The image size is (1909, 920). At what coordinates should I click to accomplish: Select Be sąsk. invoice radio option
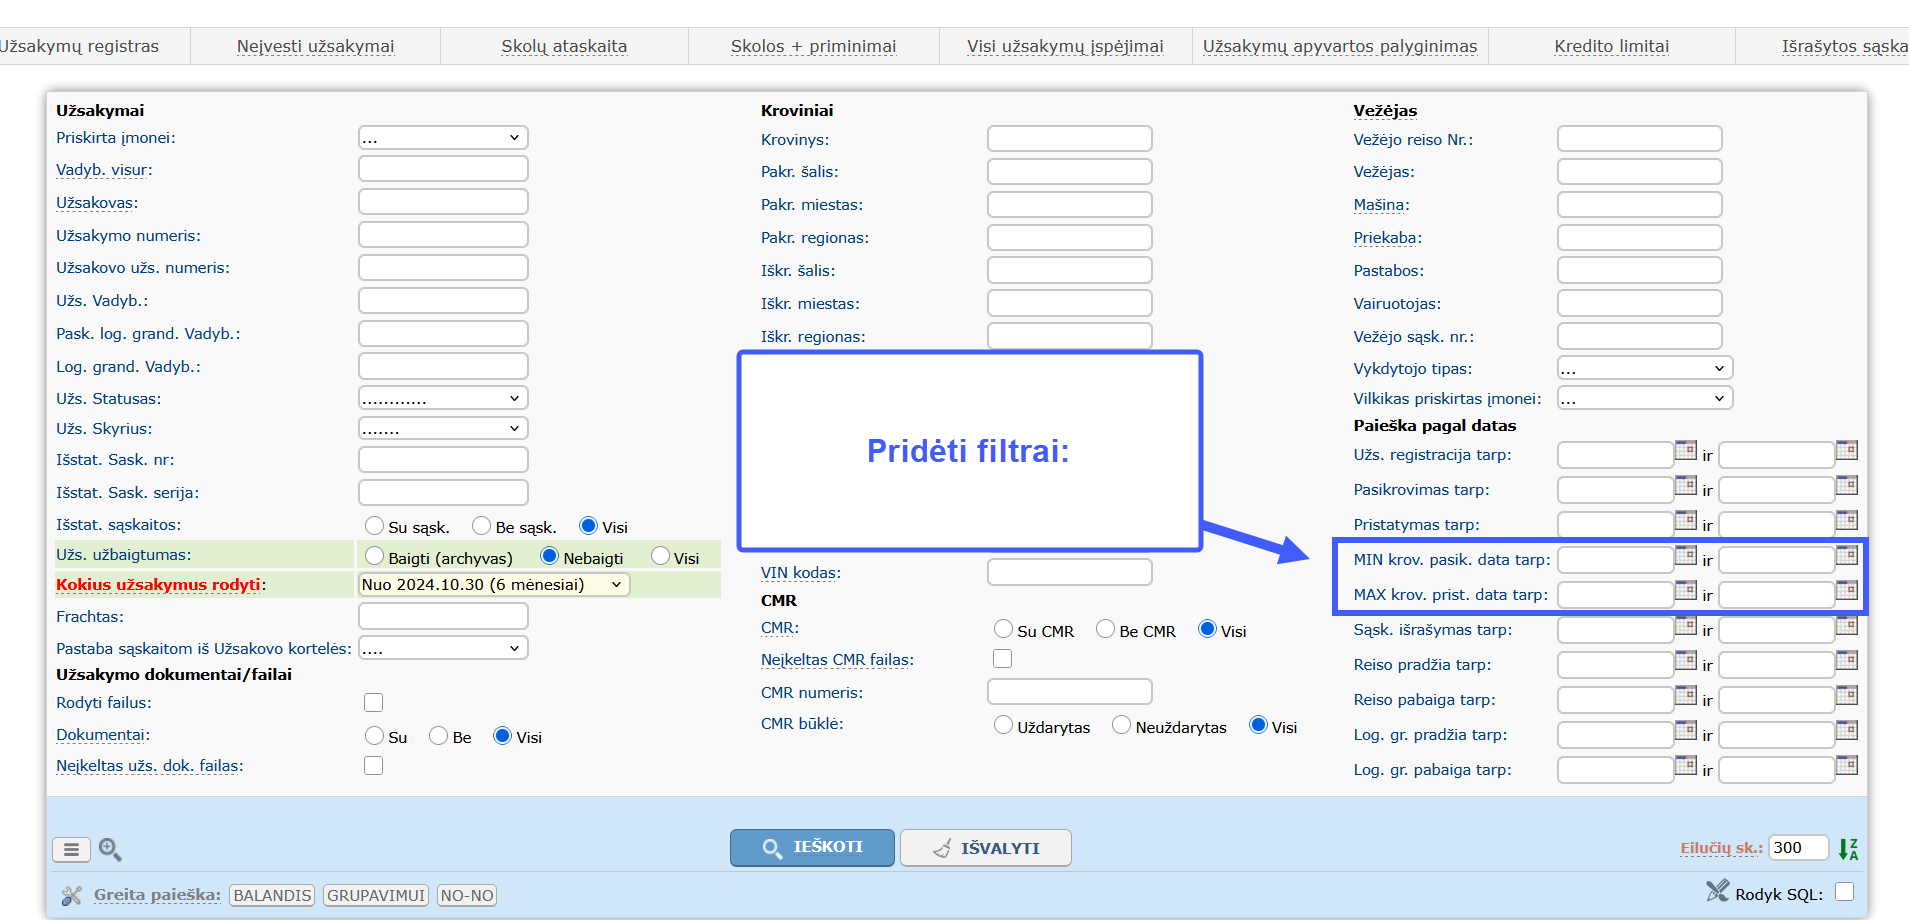(x=482, y=525)
